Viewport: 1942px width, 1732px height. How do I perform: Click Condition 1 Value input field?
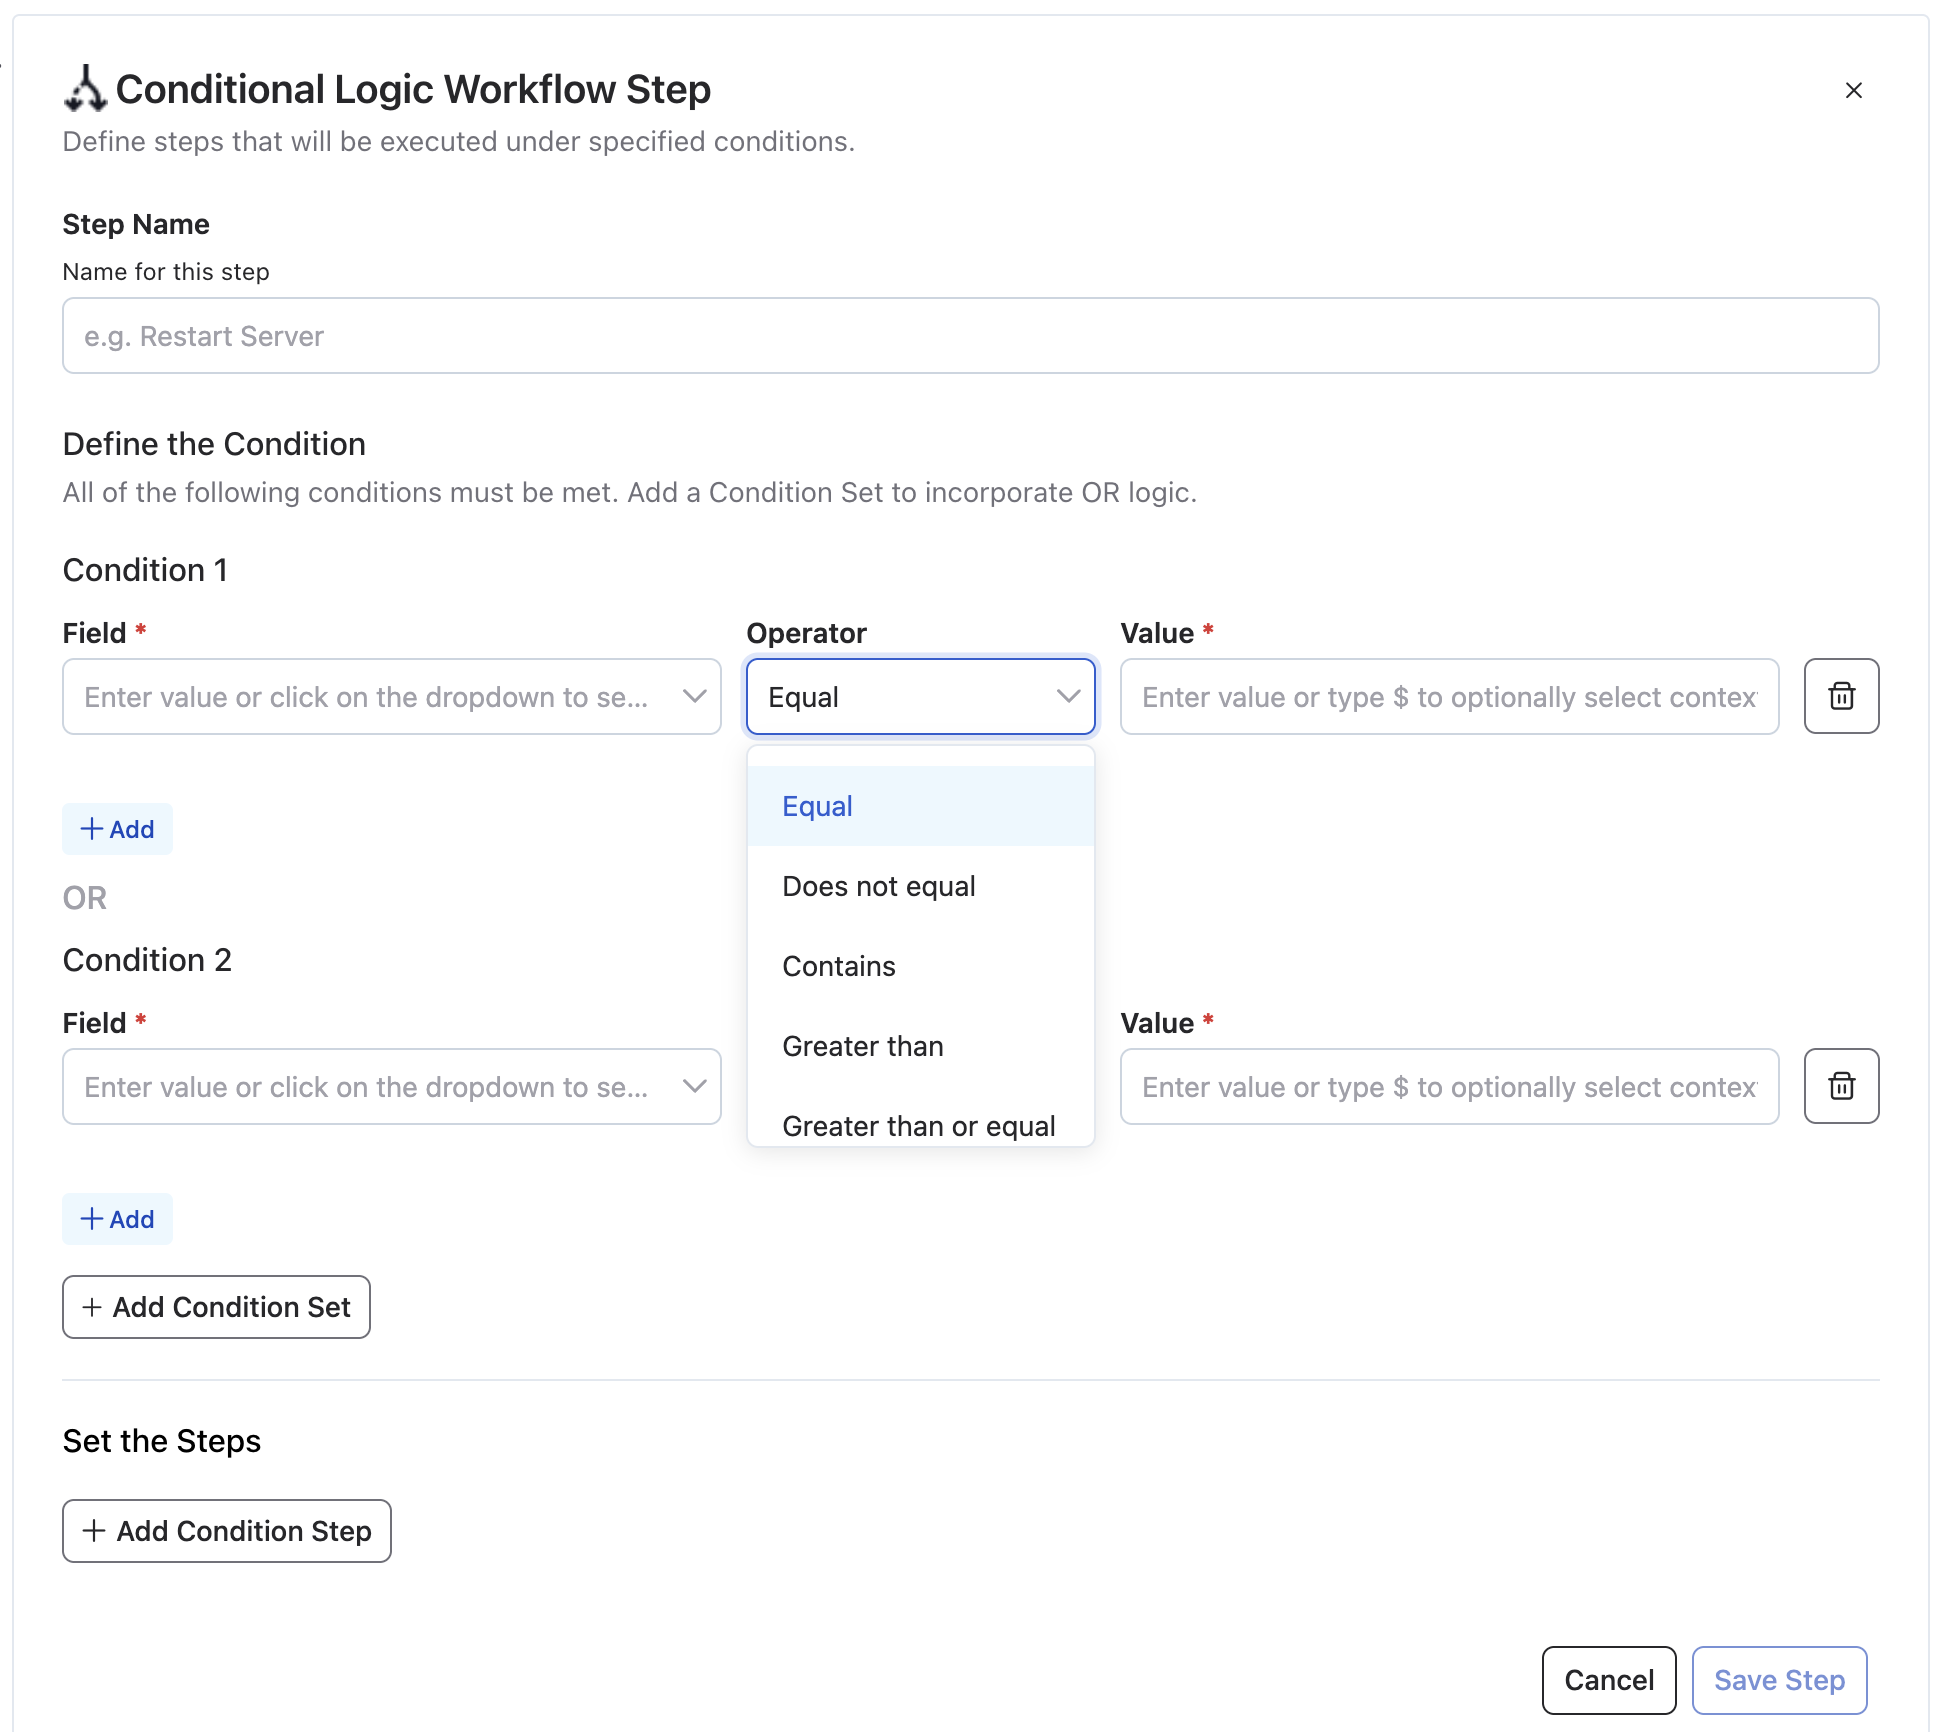[x=1448, y=696]
